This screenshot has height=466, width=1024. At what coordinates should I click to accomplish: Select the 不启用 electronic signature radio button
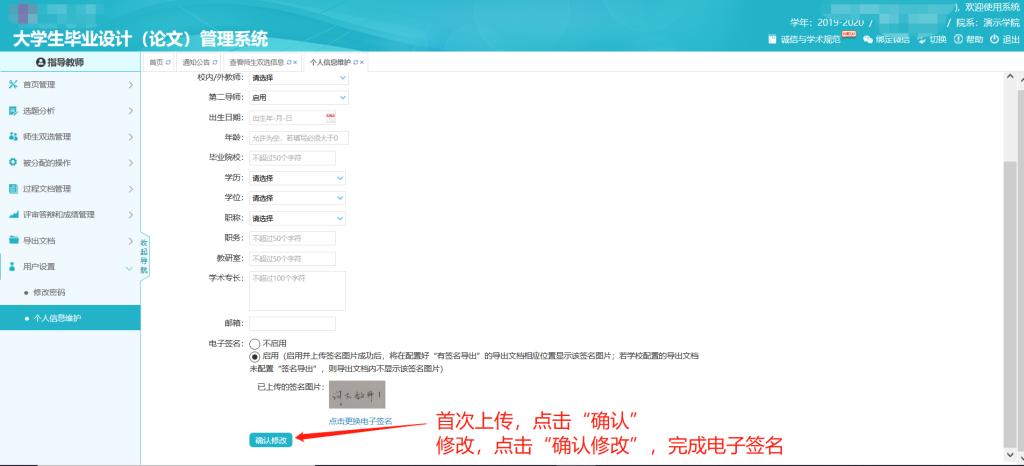coord(255,343)
